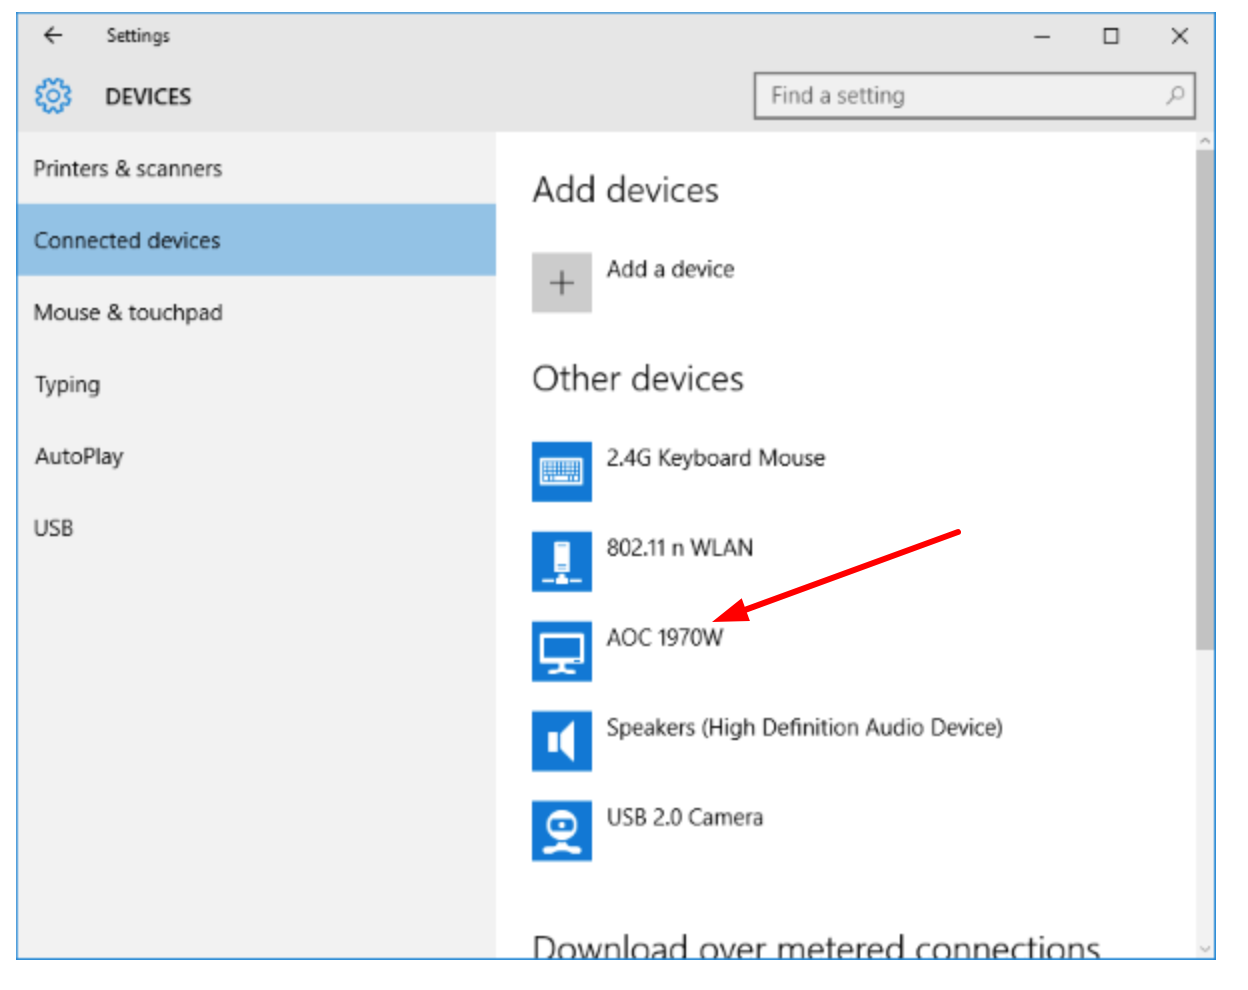The image size is (1248, 990).
Task: Select the 2.4G Keyboard Mouse keyboard icon
Action: coord(561,471)
